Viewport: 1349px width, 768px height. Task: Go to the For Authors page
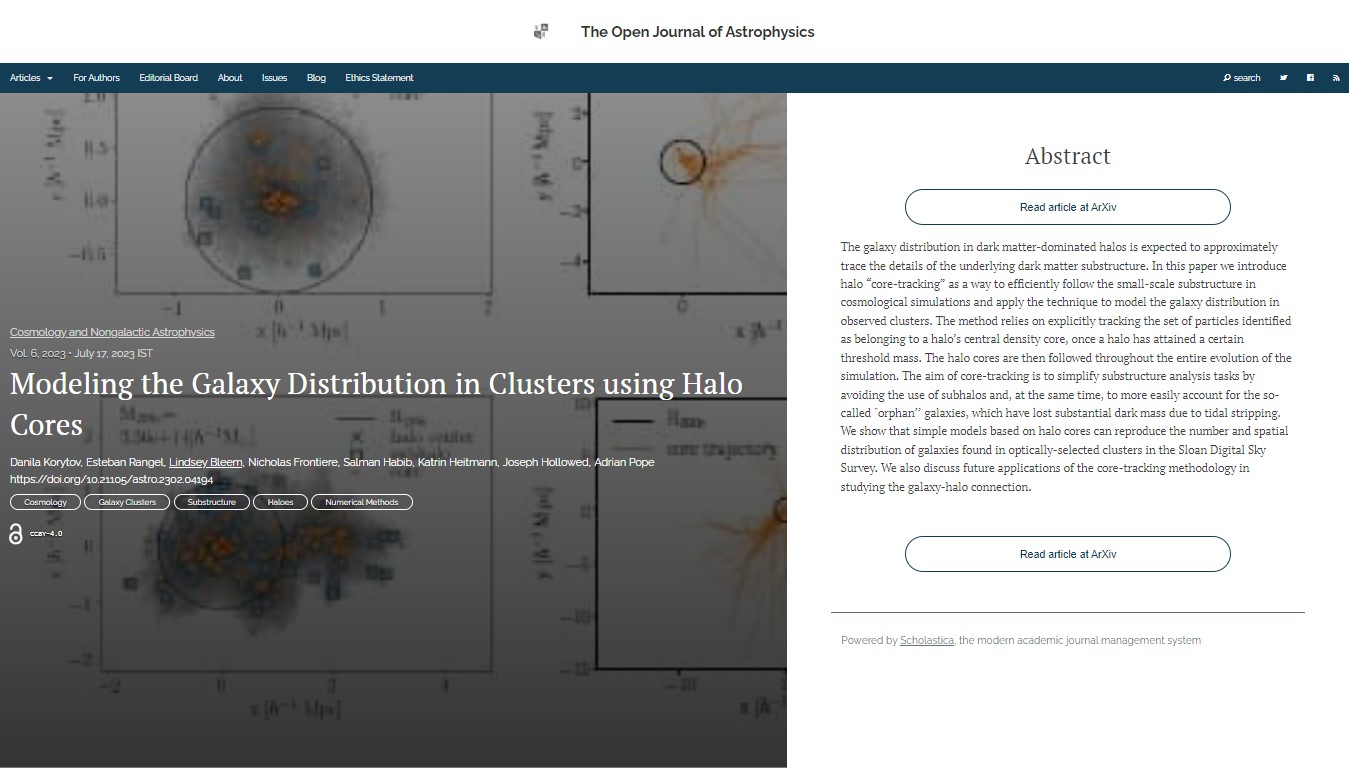pos(96,78)
